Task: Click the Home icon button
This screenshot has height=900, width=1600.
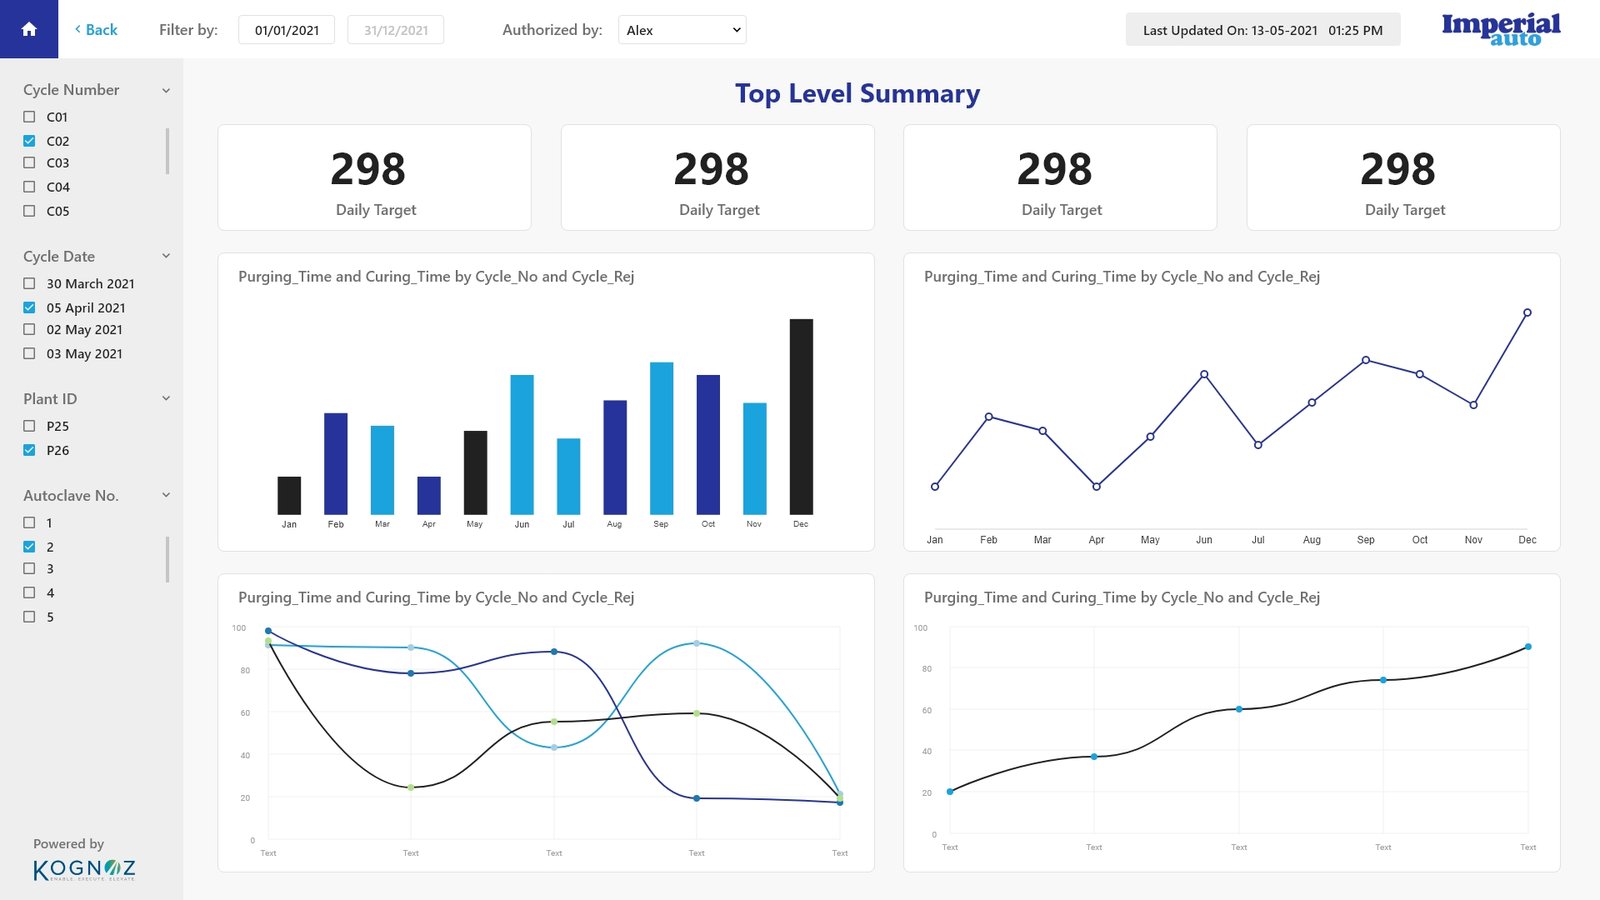Action: tap(29, 29)
